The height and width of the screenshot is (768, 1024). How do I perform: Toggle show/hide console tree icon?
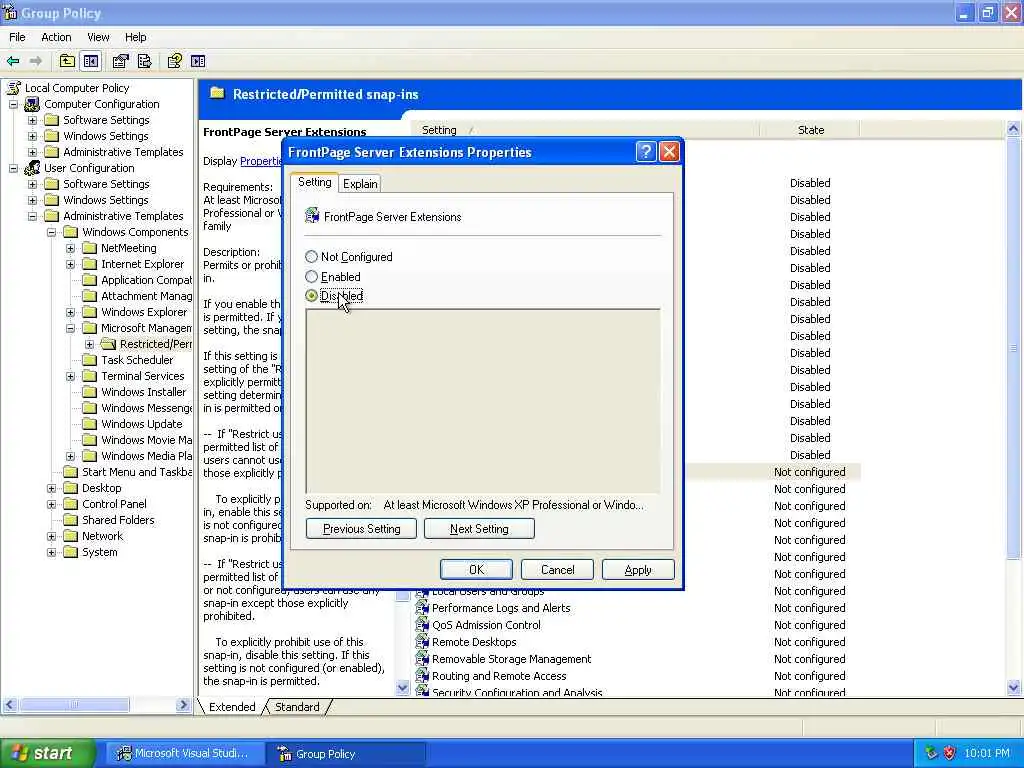(91, 61)
